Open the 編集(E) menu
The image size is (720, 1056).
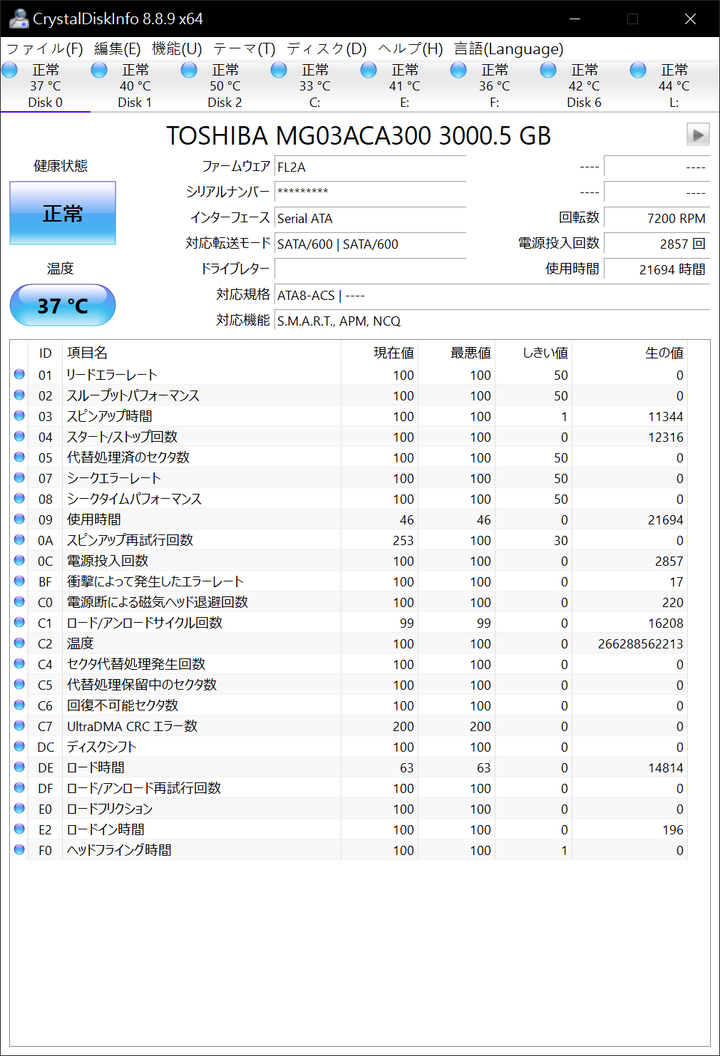click(x=117, y=48)
